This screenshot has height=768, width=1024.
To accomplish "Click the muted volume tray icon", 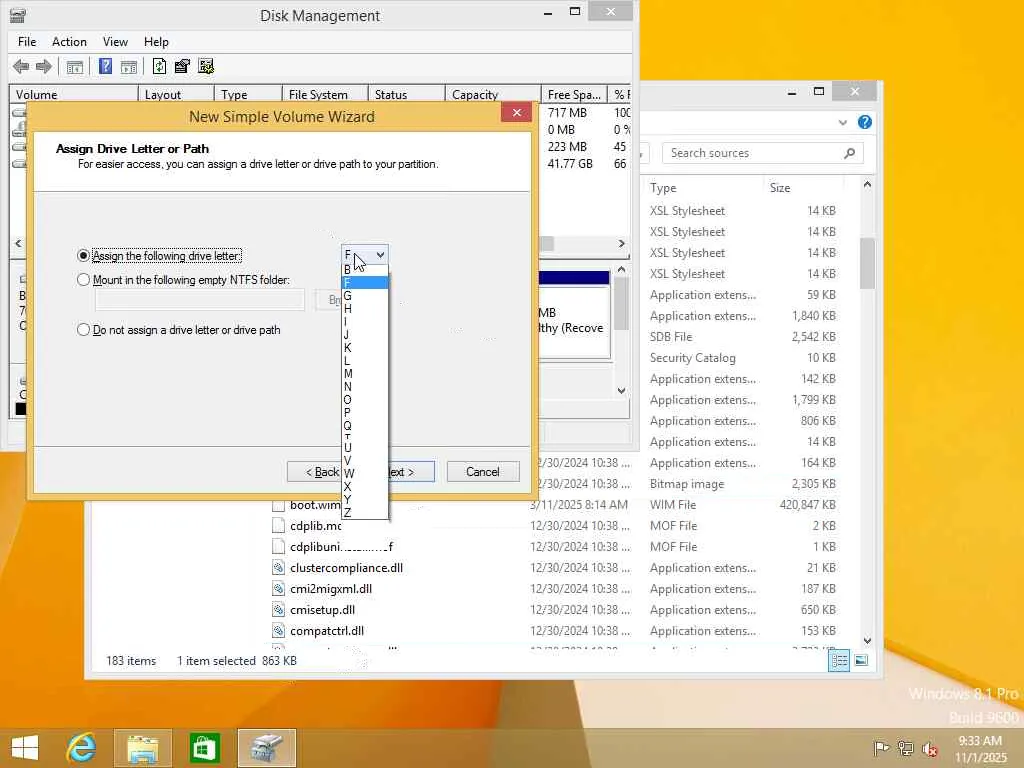I will [929, 748].
